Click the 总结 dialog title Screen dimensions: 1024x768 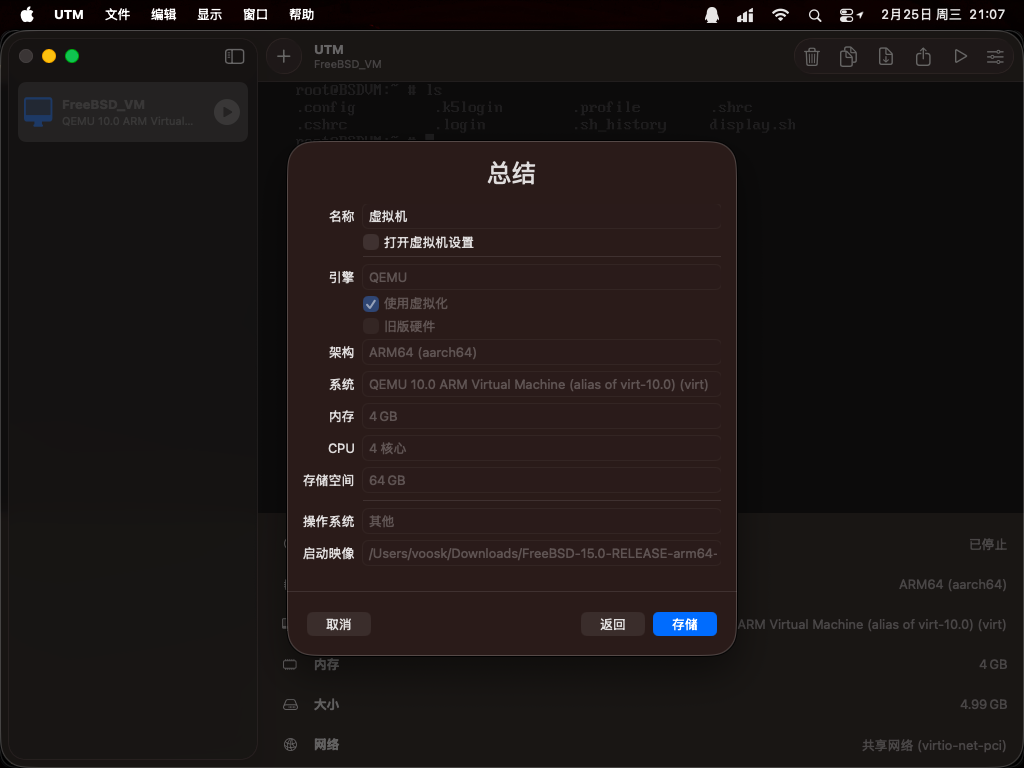[x=511, y=174]
